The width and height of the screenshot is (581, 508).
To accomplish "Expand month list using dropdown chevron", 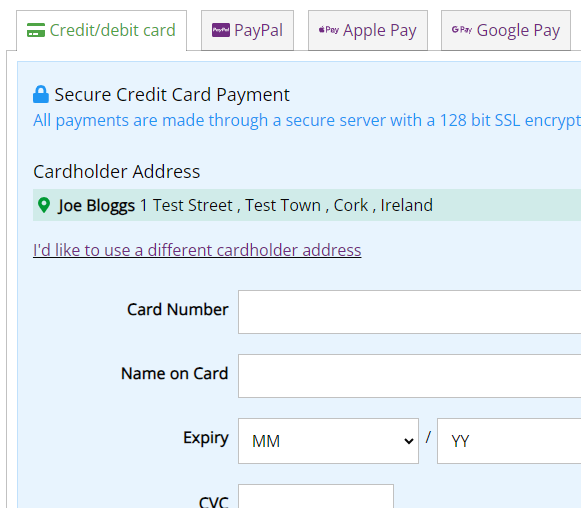I will click(409, 441).
